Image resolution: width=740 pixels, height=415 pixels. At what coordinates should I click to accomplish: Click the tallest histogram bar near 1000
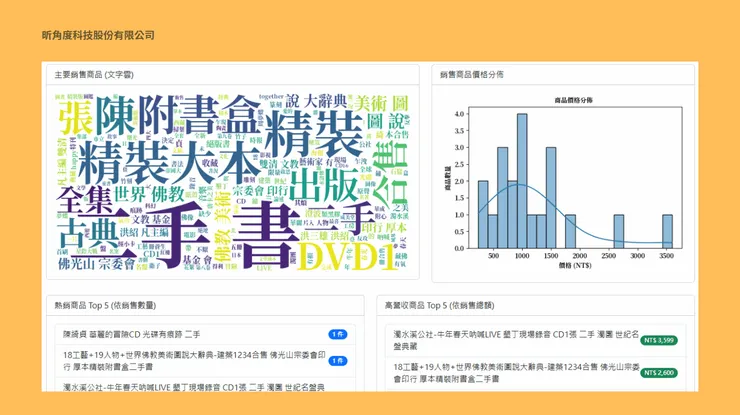[522, 181]
